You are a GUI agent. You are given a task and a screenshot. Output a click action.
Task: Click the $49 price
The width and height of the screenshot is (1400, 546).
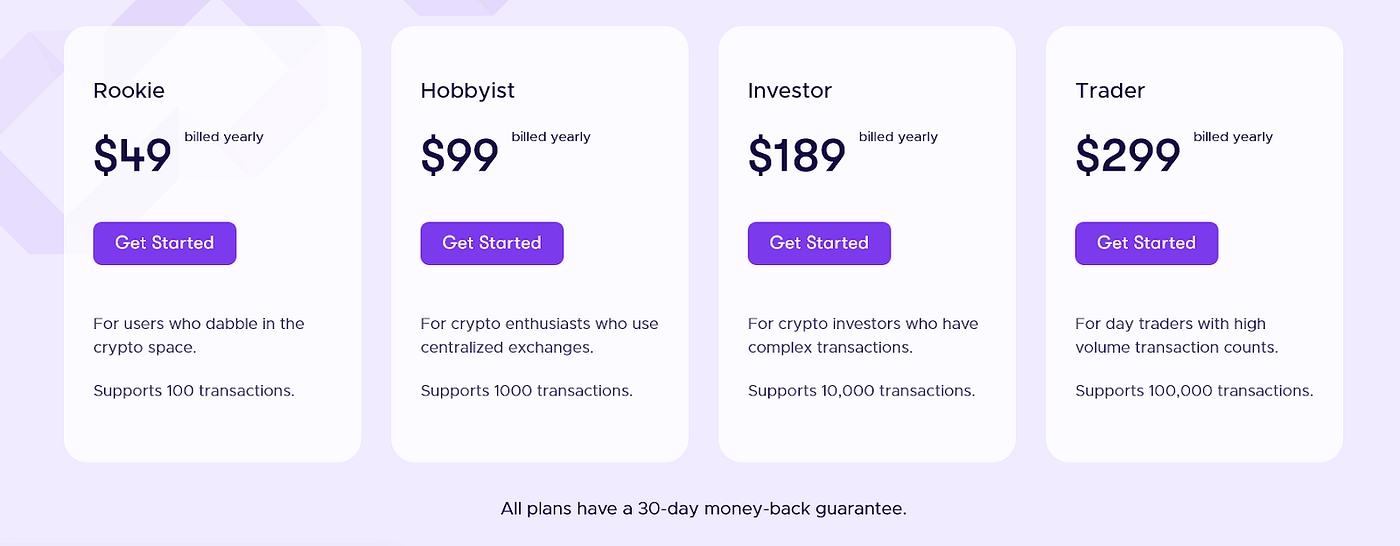[133, 156]
